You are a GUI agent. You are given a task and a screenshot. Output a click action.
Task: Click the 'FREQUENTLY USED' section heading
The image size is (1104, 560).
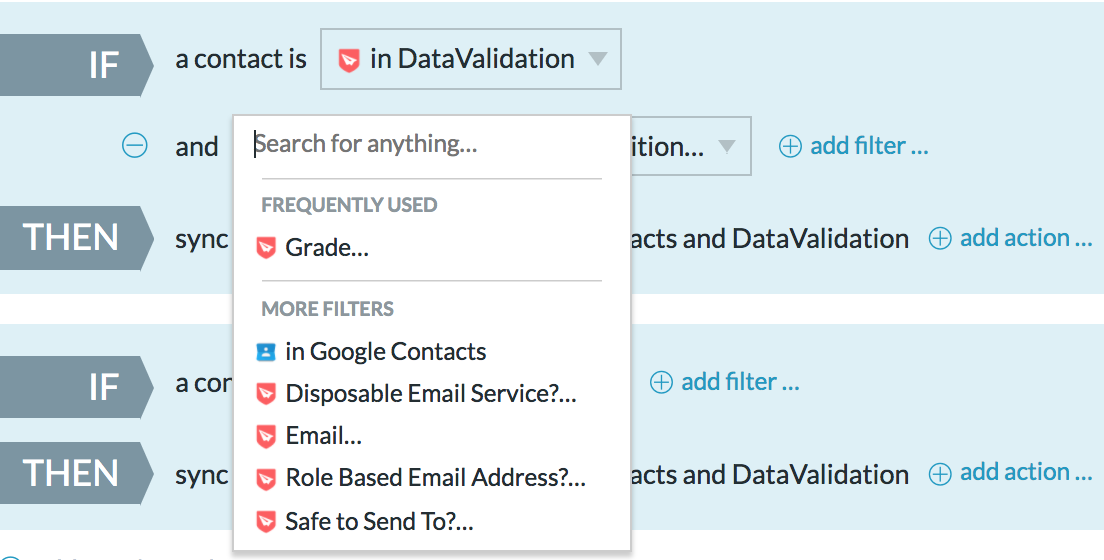(x=349, y=205)
